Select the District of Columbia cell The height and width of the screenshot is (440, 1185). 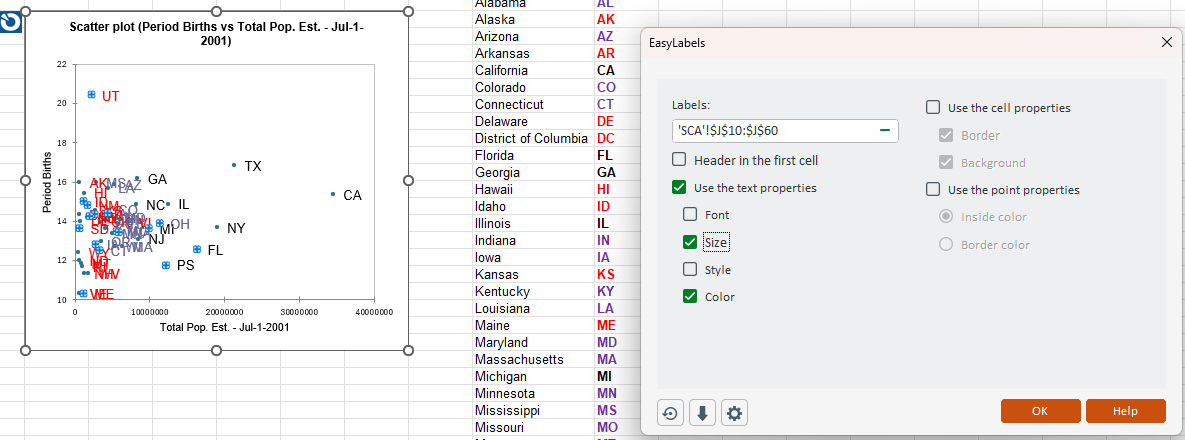[x=532, y=138]
